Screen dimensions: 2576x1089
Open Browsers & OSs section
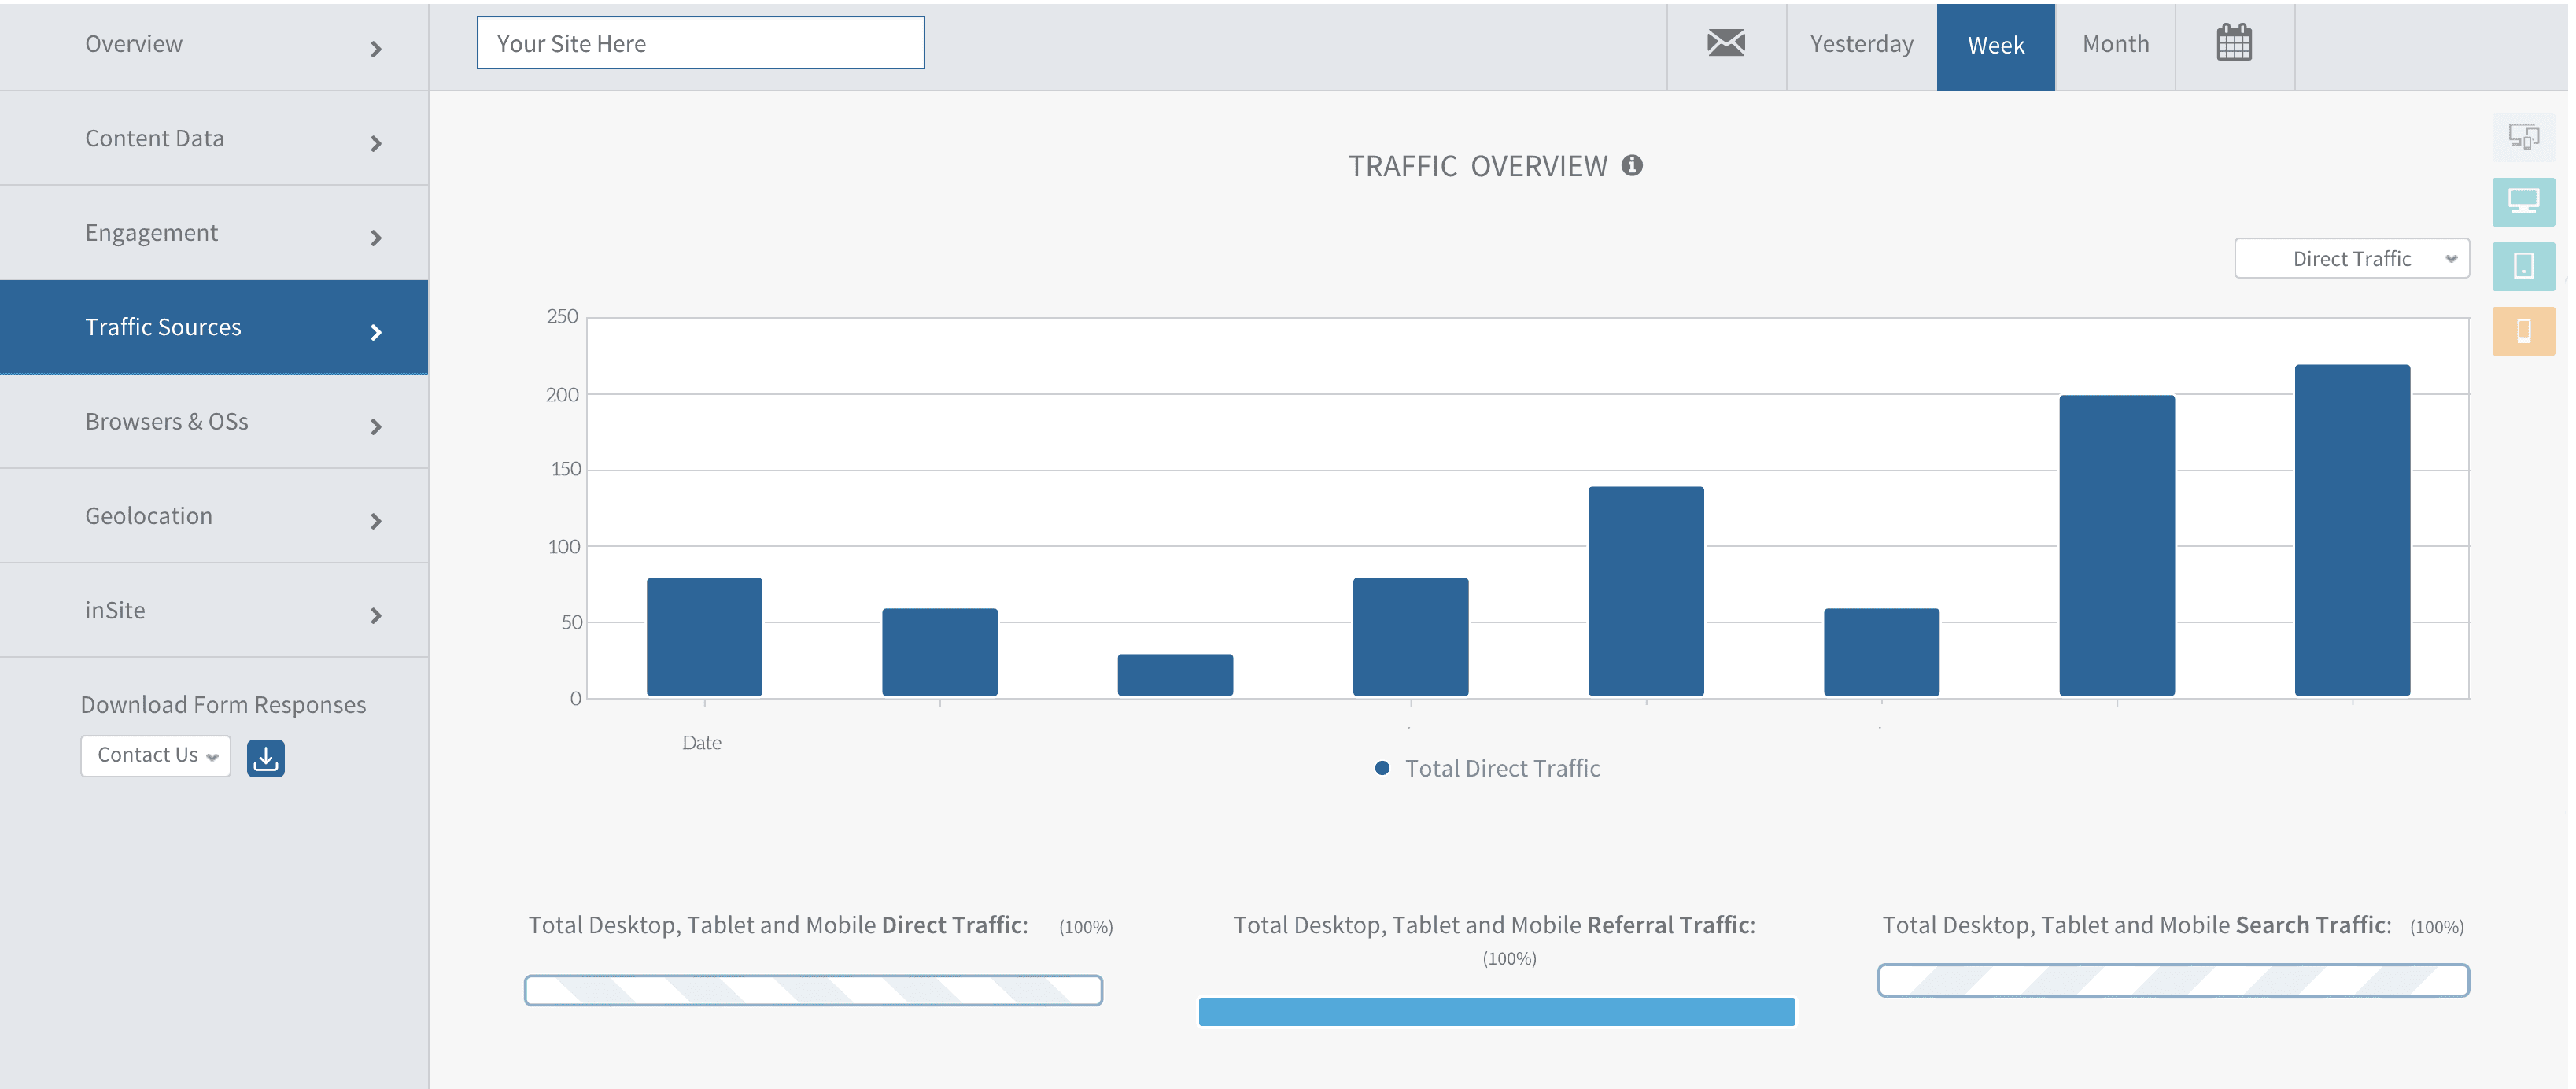[214, 421]
